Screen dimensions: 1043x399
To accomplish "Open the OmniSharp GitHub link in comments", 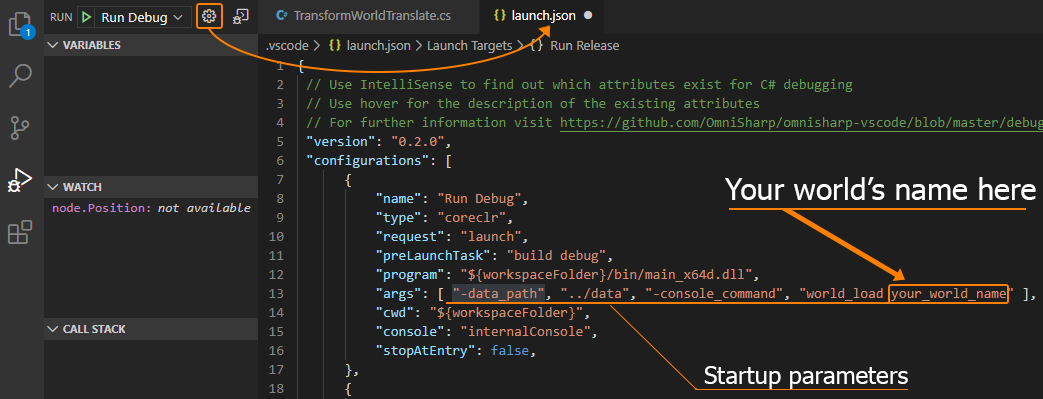I will pyautogui.click(x=801, y=122).
